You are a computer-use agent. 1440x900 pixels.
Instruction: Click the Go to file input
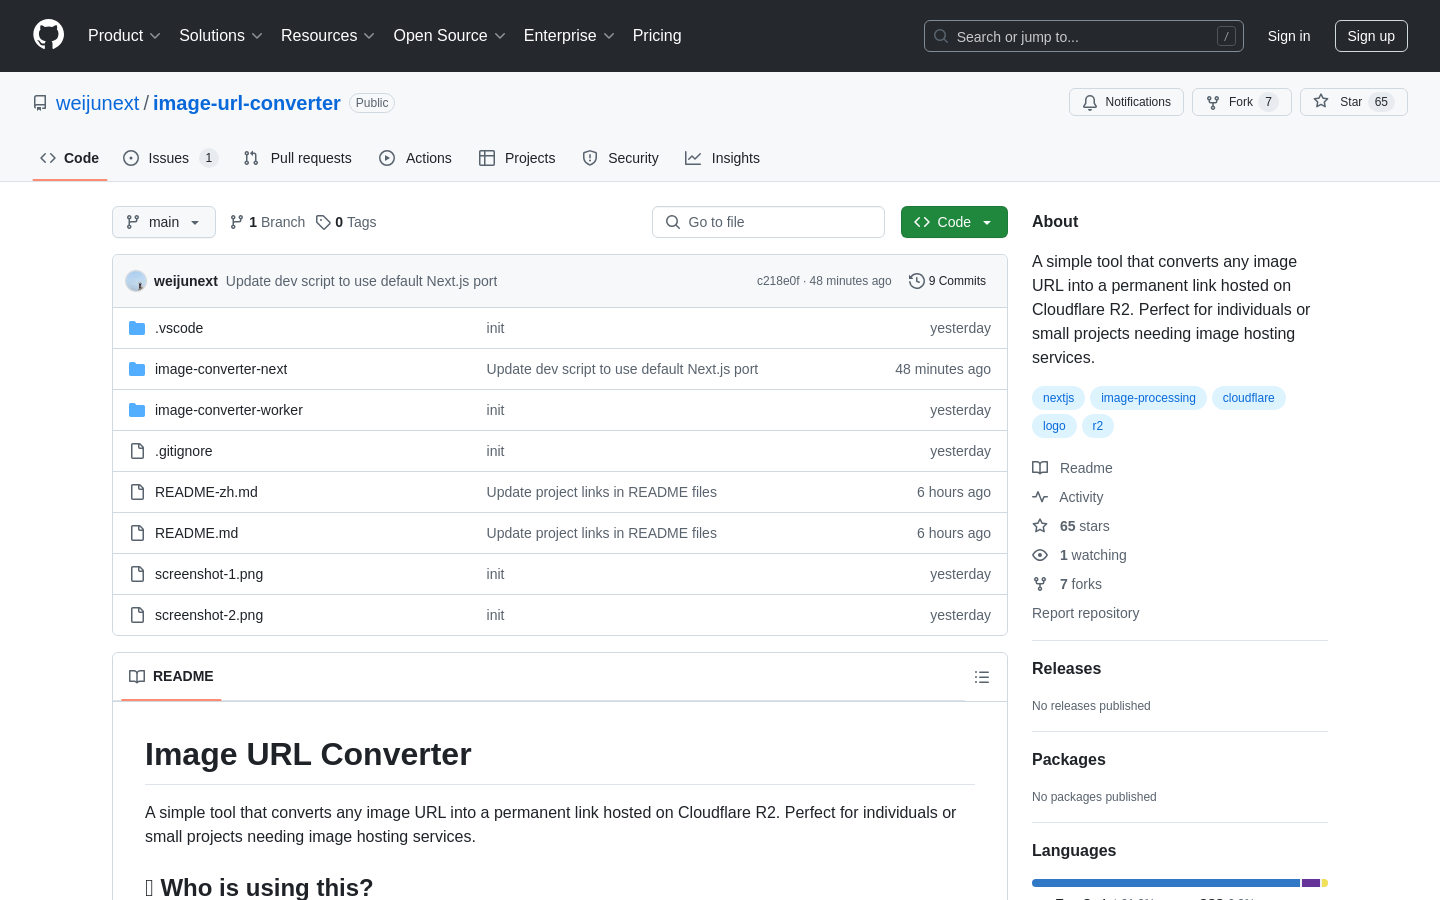[768, 222]
